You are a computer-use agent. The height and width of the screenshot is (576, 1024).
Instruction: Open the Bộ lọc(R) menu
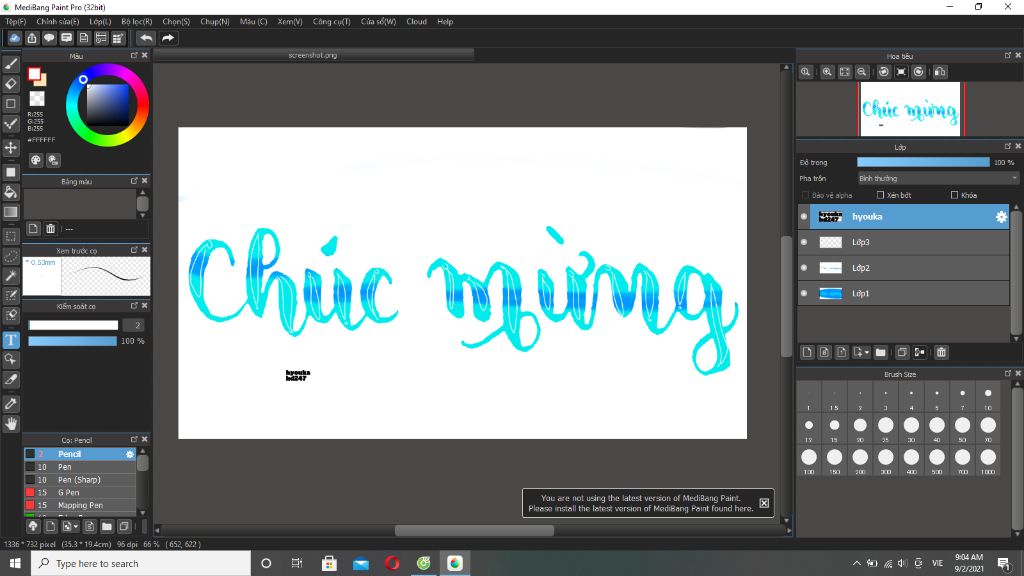point(136,22)
